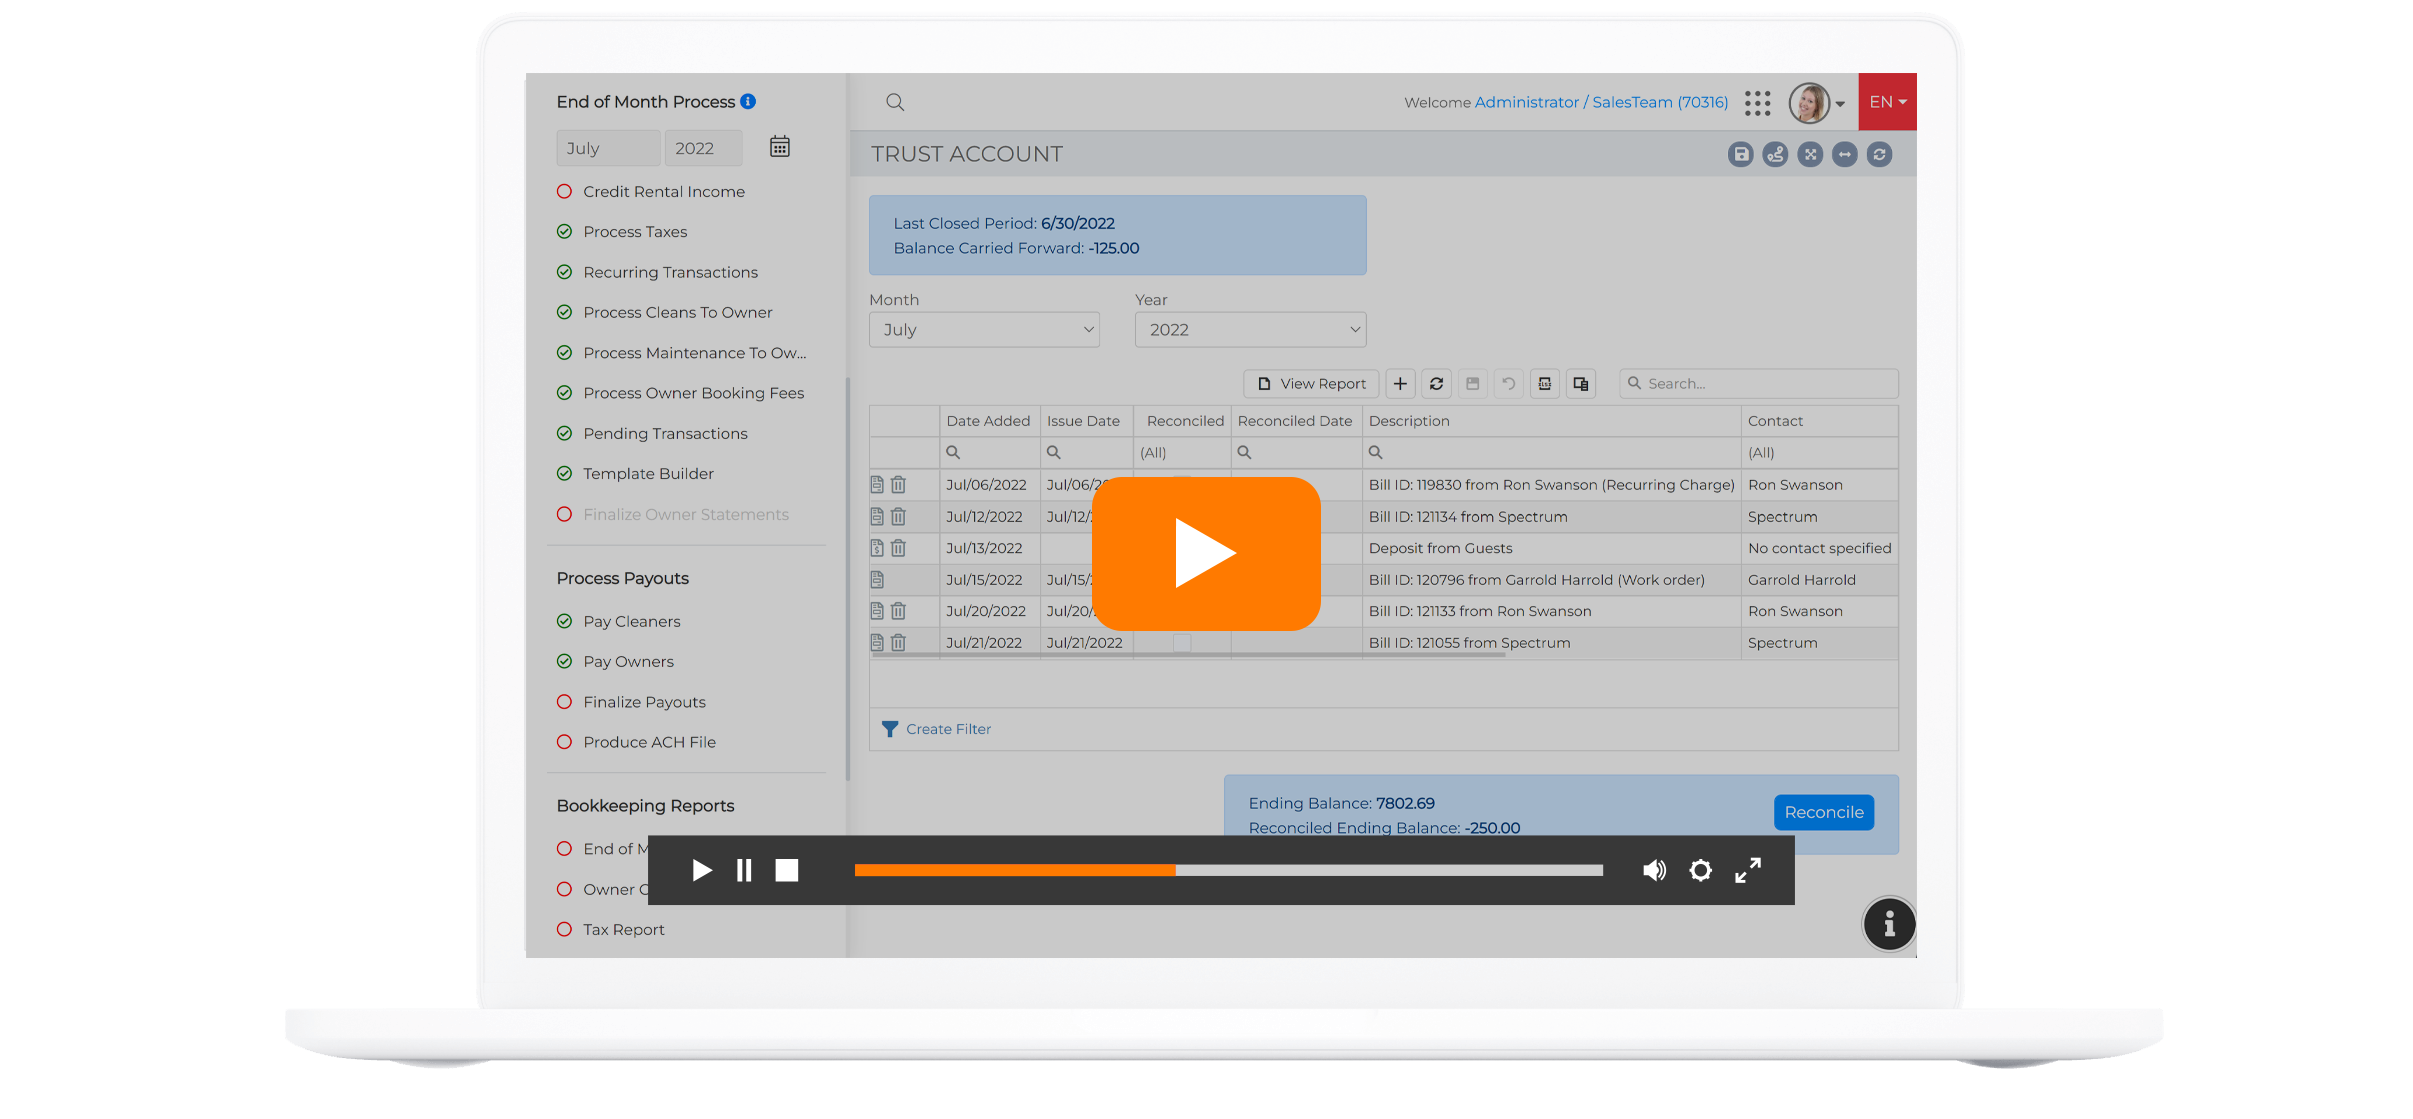Image resolution: width=2413 pixels, height=1119 pixels.
Task: Open the Process Owner Booking Fees step
Action: (x=693, y=393)
